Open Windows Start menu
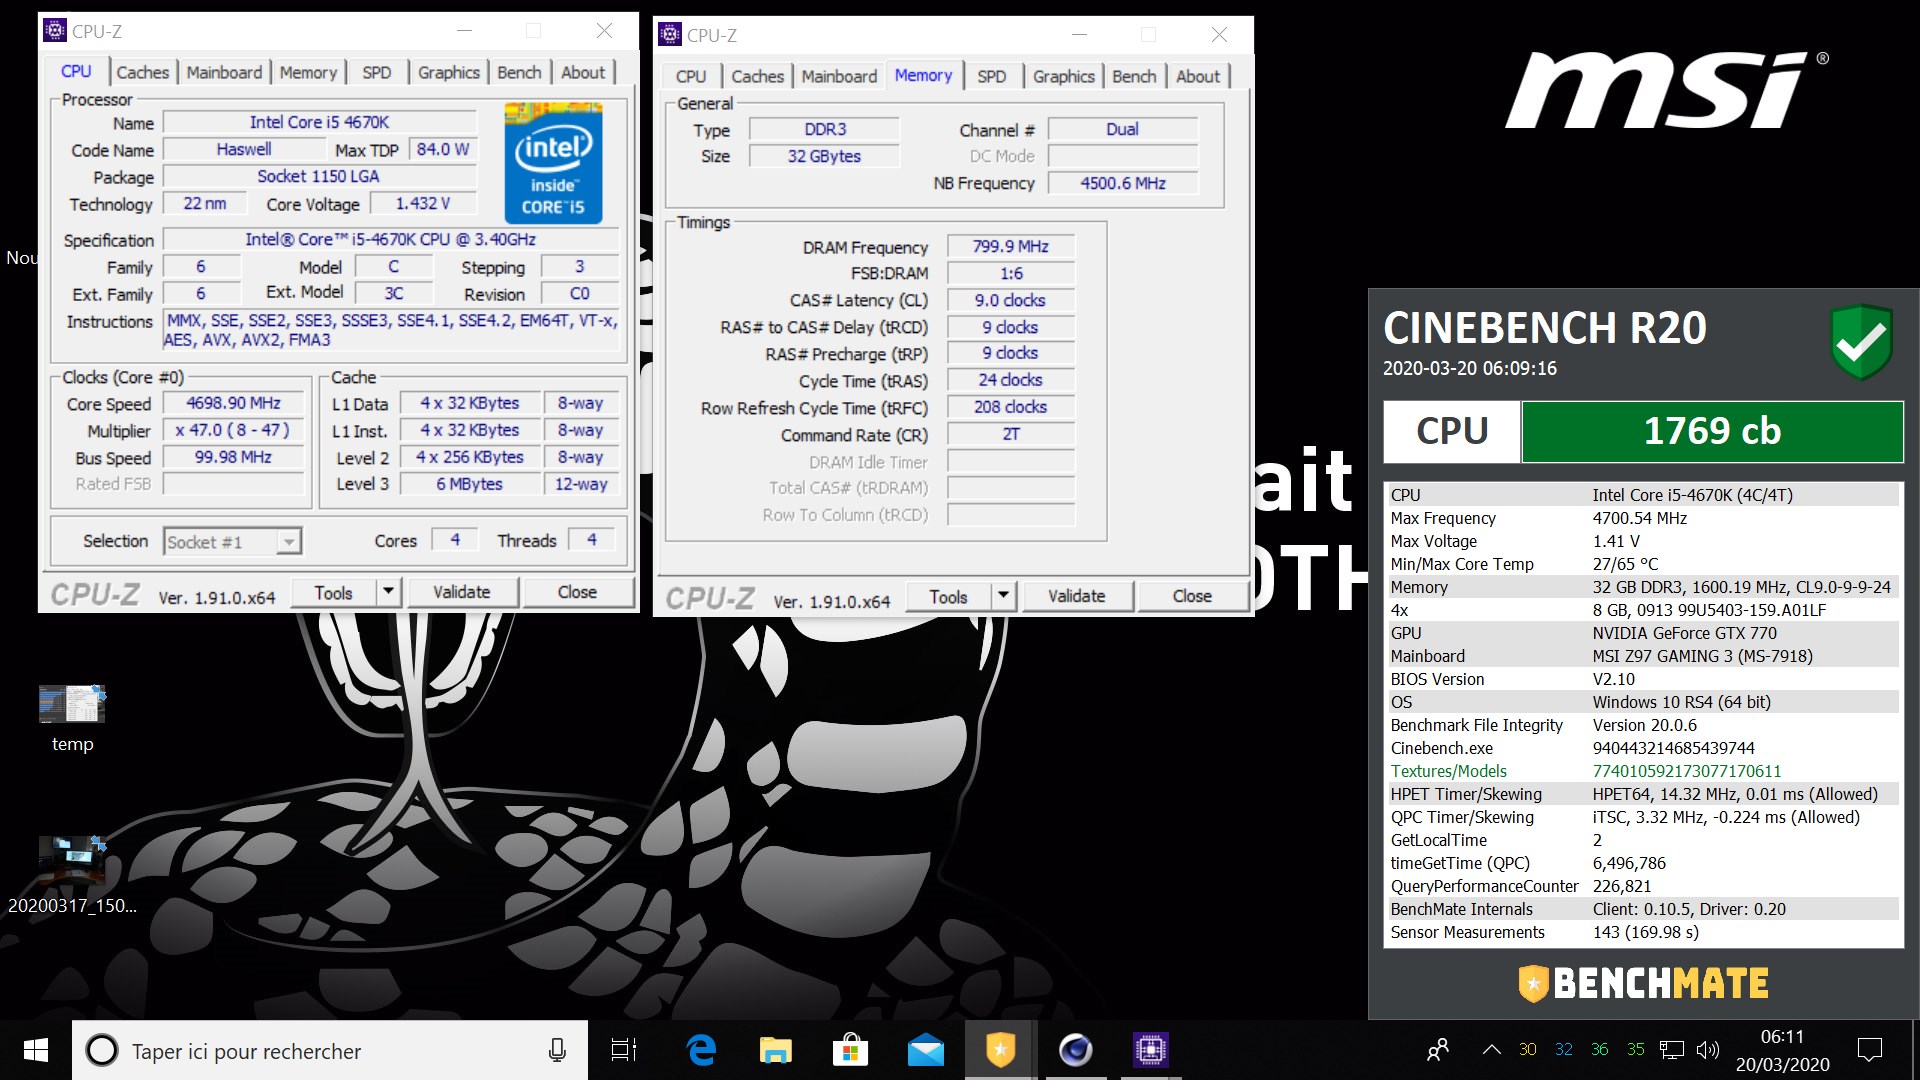 coord(36,1050)
